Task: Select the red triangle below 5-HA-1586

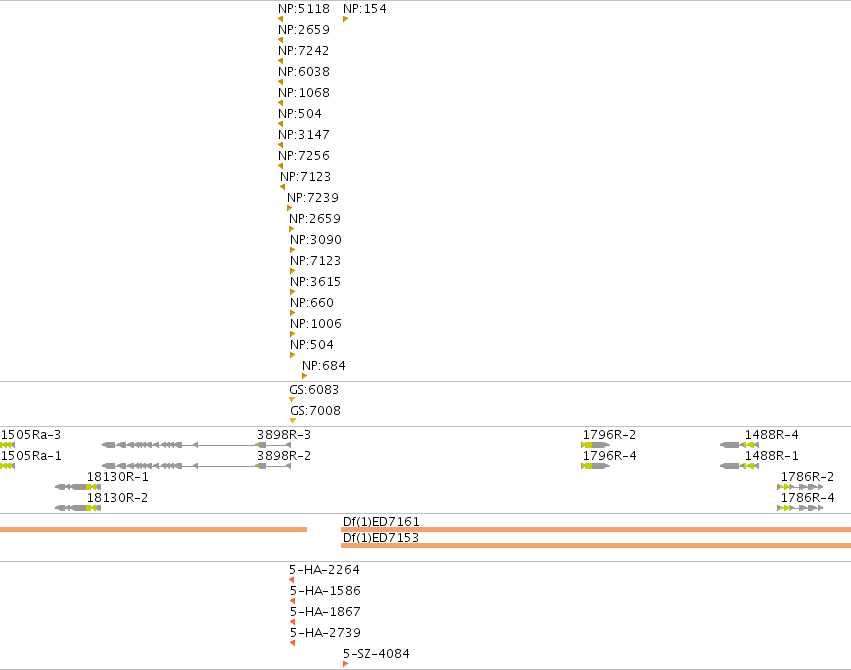Action: pos(293,601)
